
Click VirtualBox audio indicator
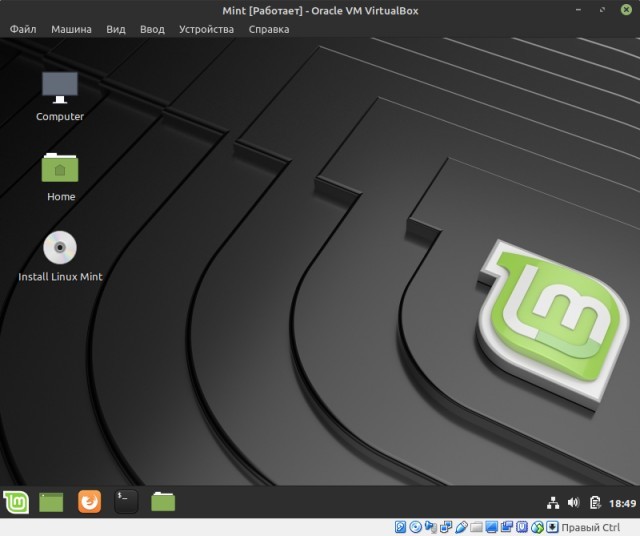431,527
